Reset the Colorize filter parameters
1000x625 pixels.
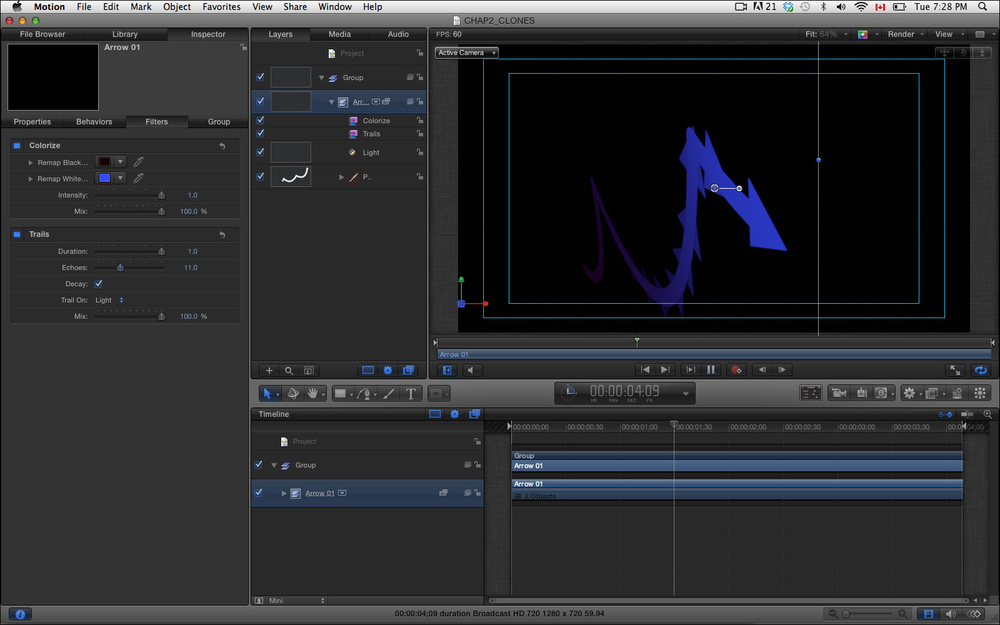(222, 146)
